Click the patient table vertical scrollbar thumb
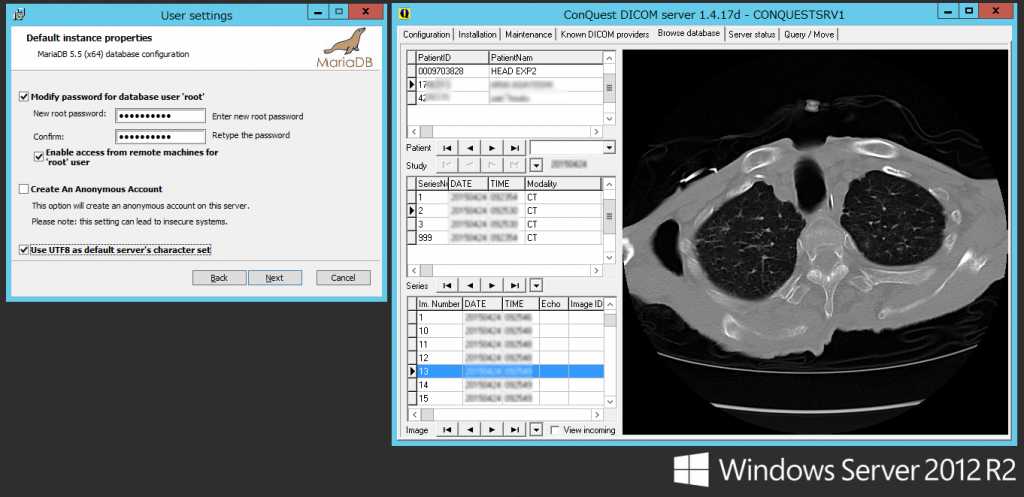The height and width of the screenshot is (497, 1024). click(x=609, y=87)
